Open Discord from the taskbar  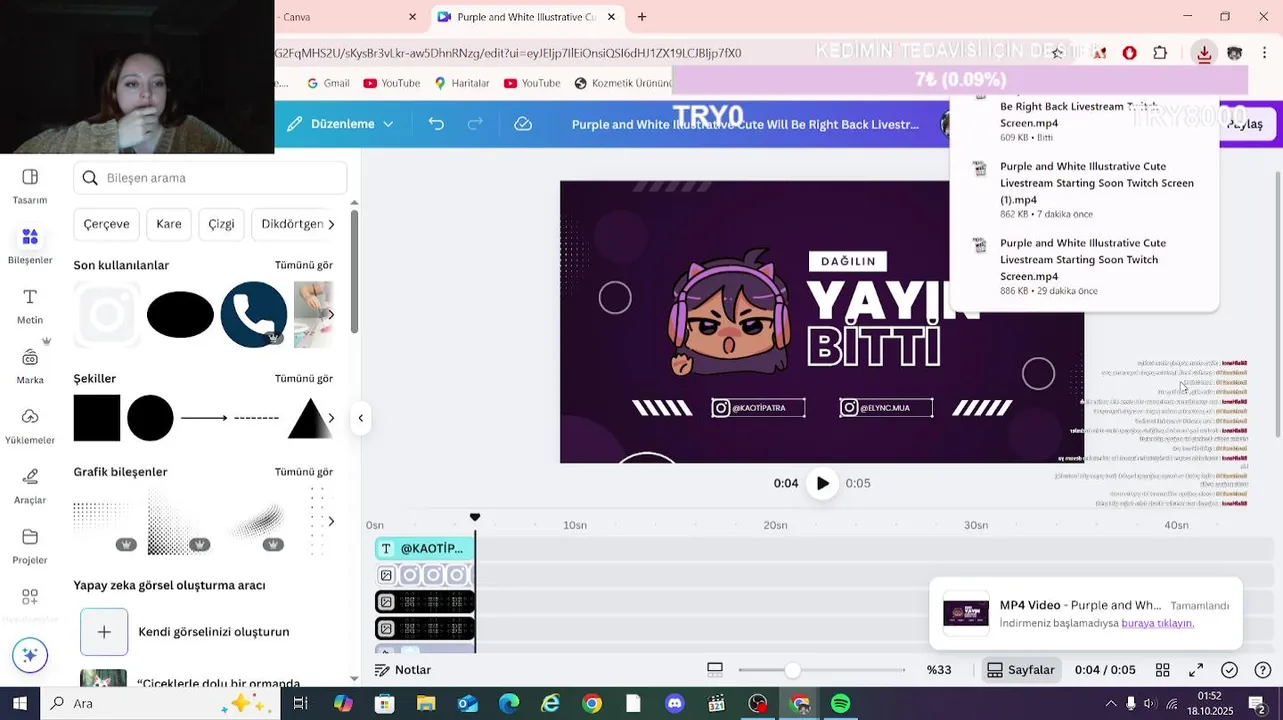(675, 704)
